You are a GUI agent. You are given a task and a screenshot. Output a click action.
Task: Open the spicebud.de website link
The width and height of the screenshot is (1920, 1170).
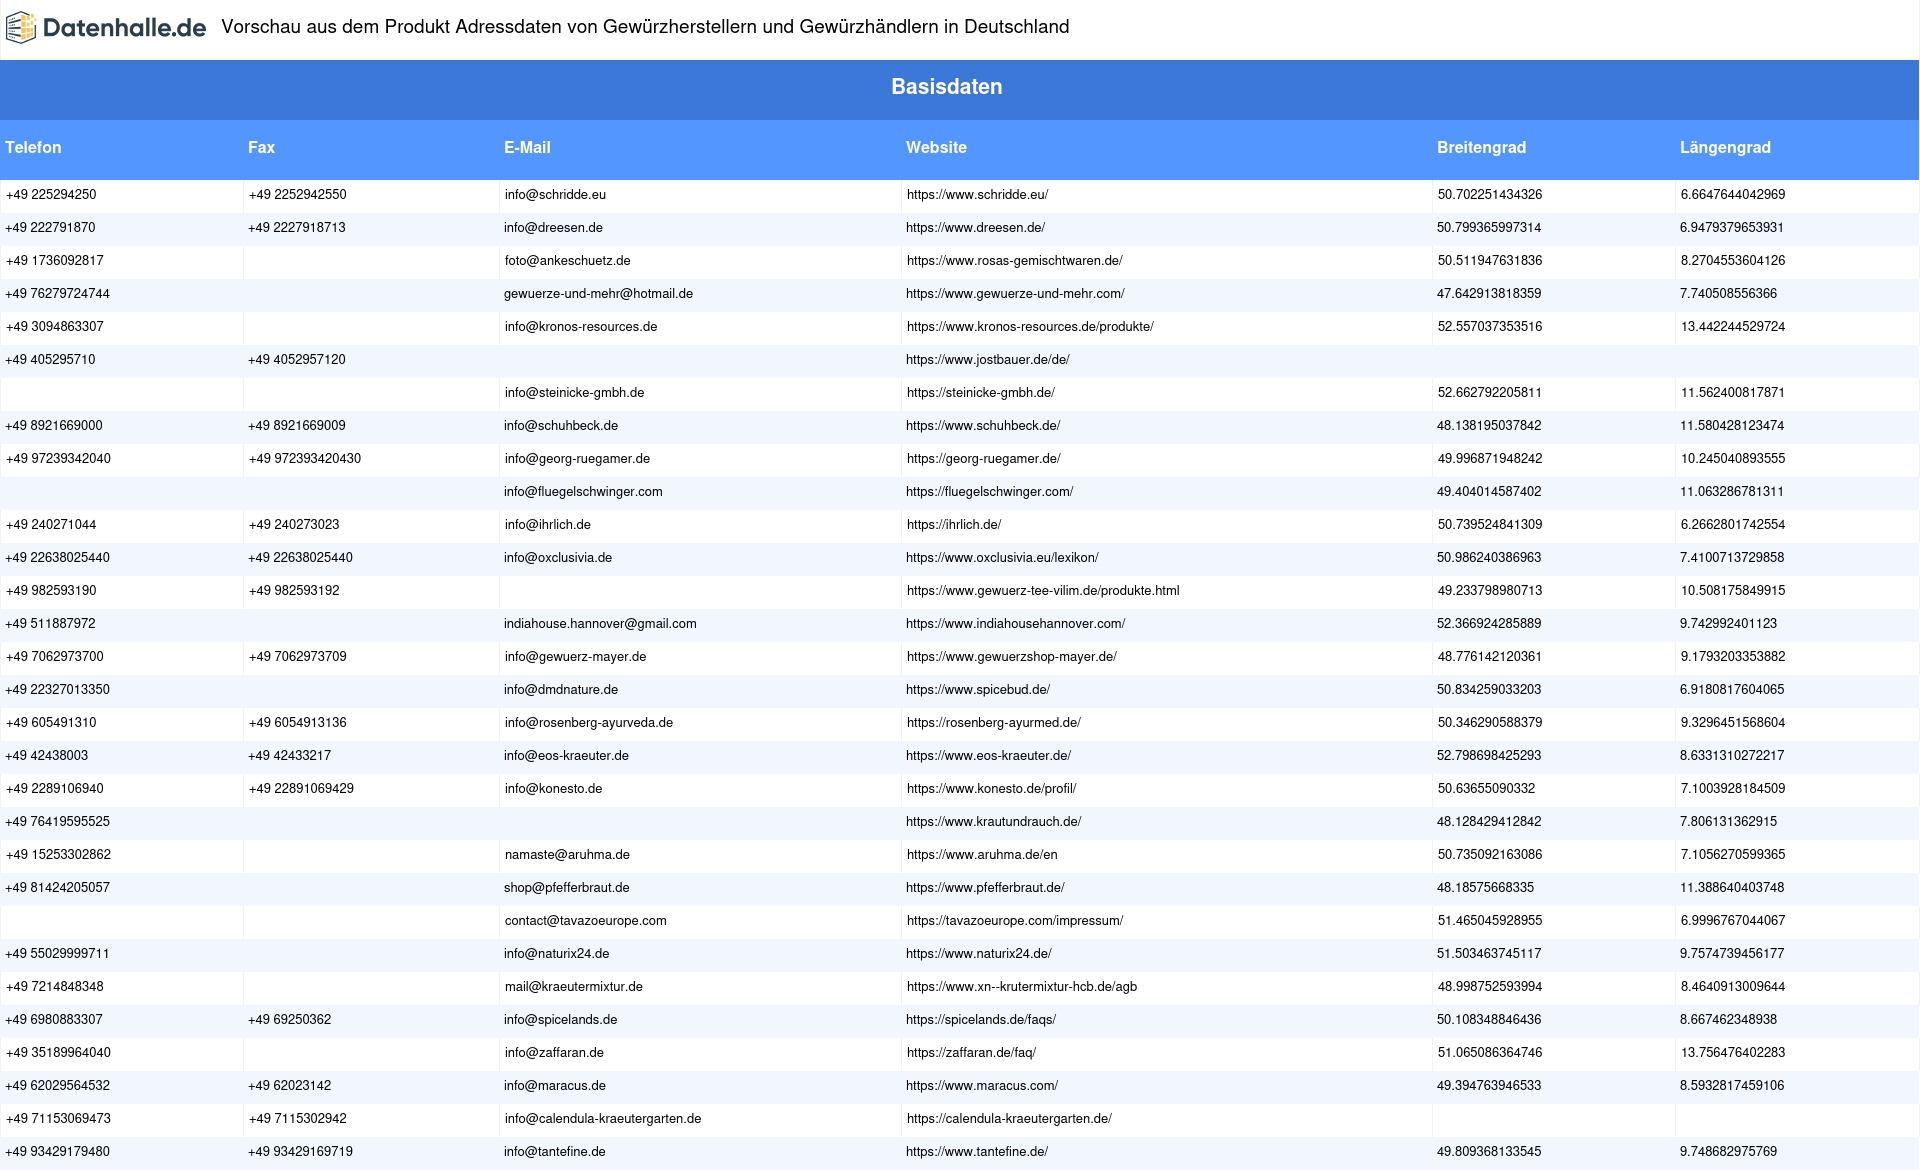pyautogui.click(x=978, y=690)
